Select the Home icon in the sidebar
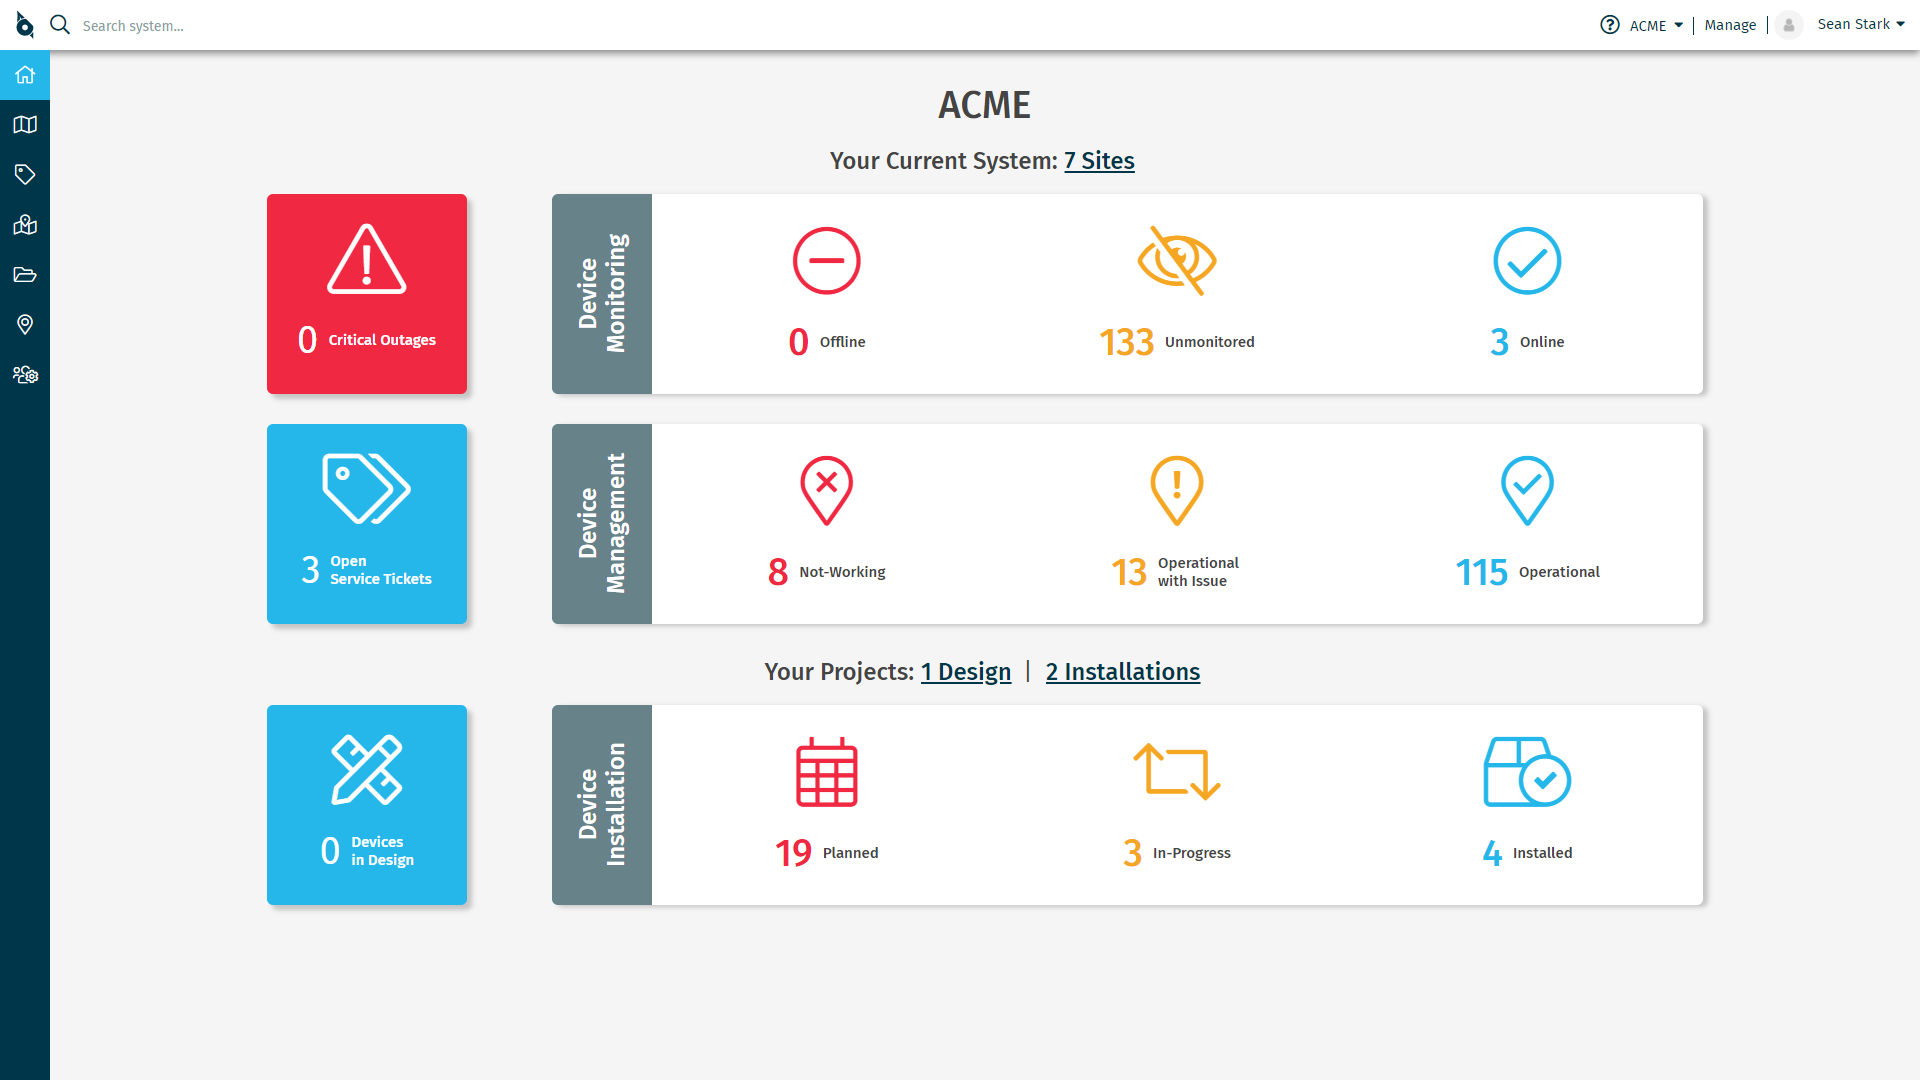 coord(24,74)
